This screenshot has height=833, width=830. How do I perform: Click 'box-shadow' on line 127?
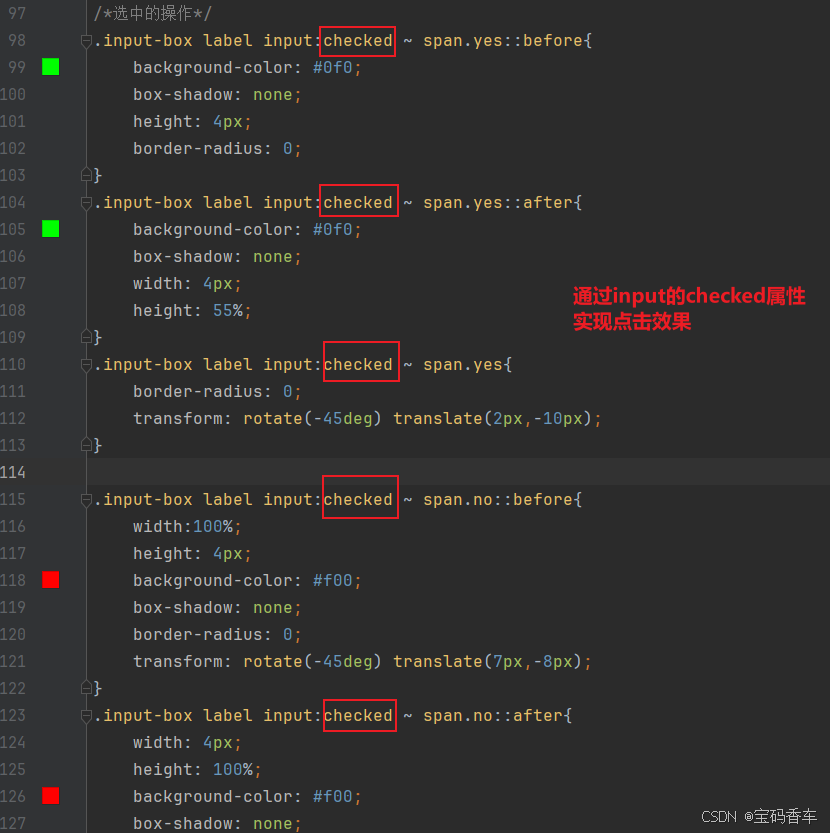pyautogui.click(x=183, y=823)
